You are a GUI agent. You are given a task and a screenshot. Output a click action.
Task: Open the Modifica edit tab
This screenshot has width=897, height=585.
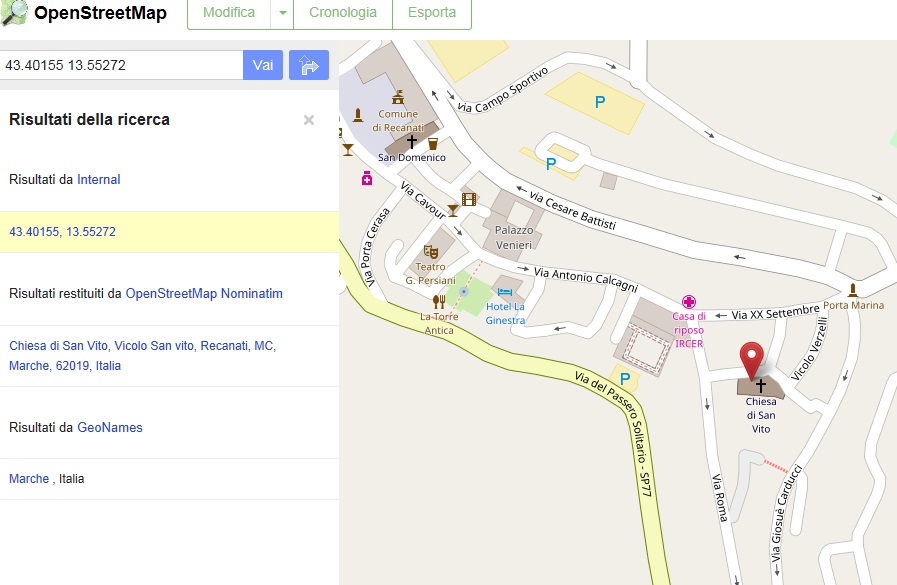[x=229, y=13]
